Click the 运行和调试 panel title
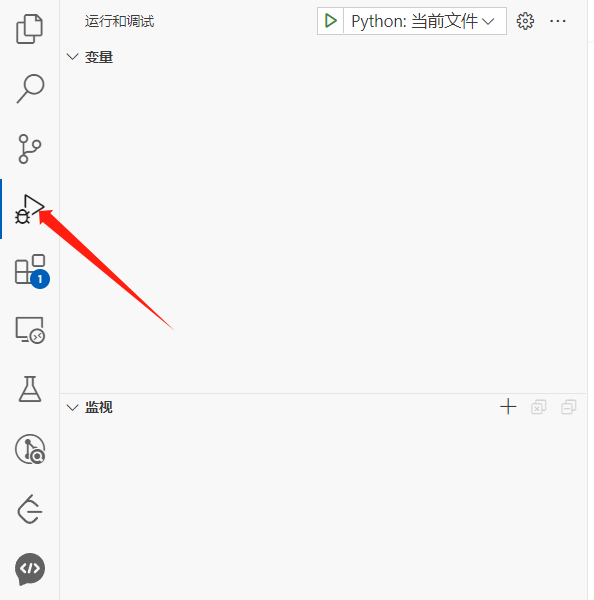 point(119,21)
